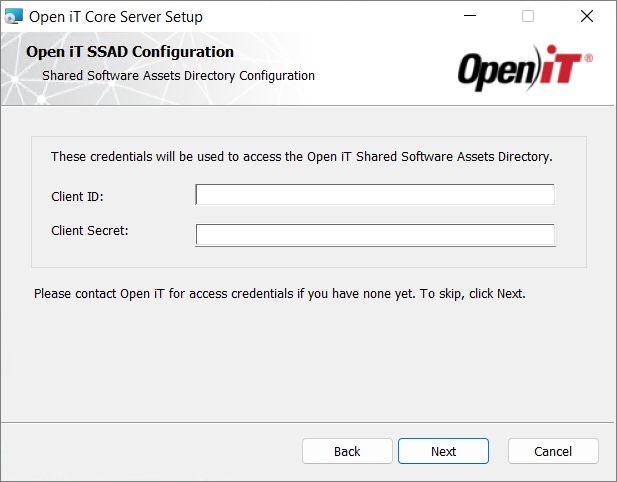This screenshot has width=617, height=482.
Task: Click the 'Open iT SSAD Configuration' heading
Action: point(130,52)
